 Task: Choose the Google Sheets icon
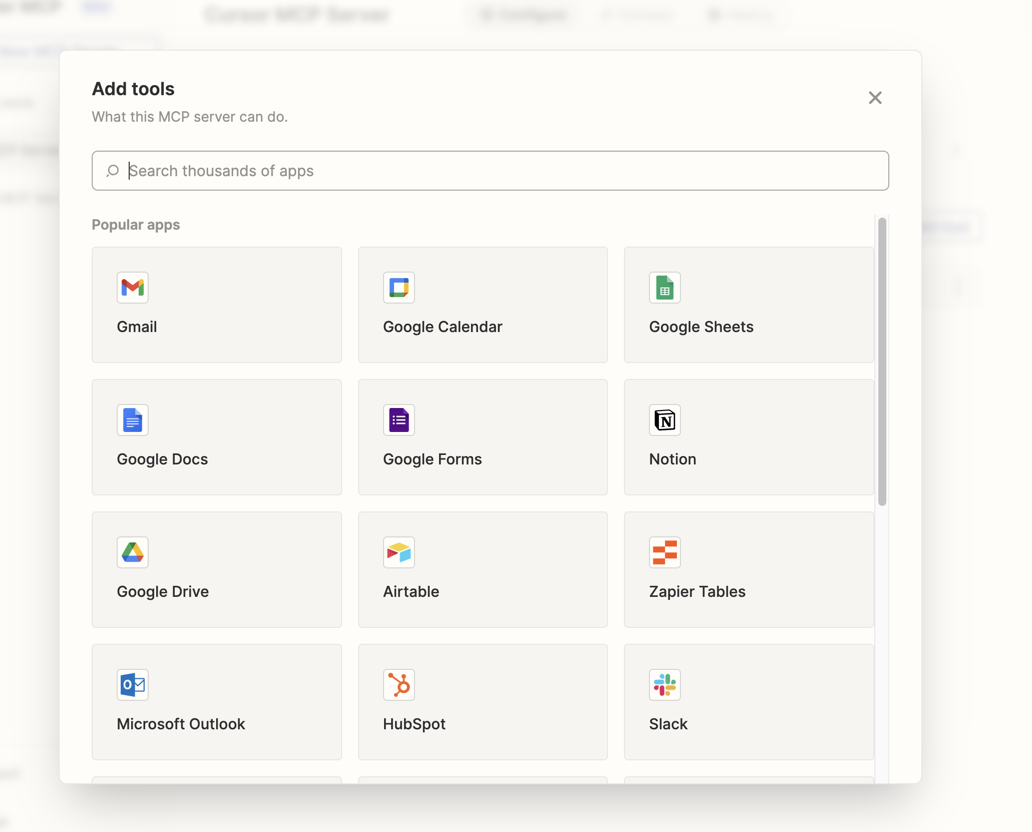(664, 288)
